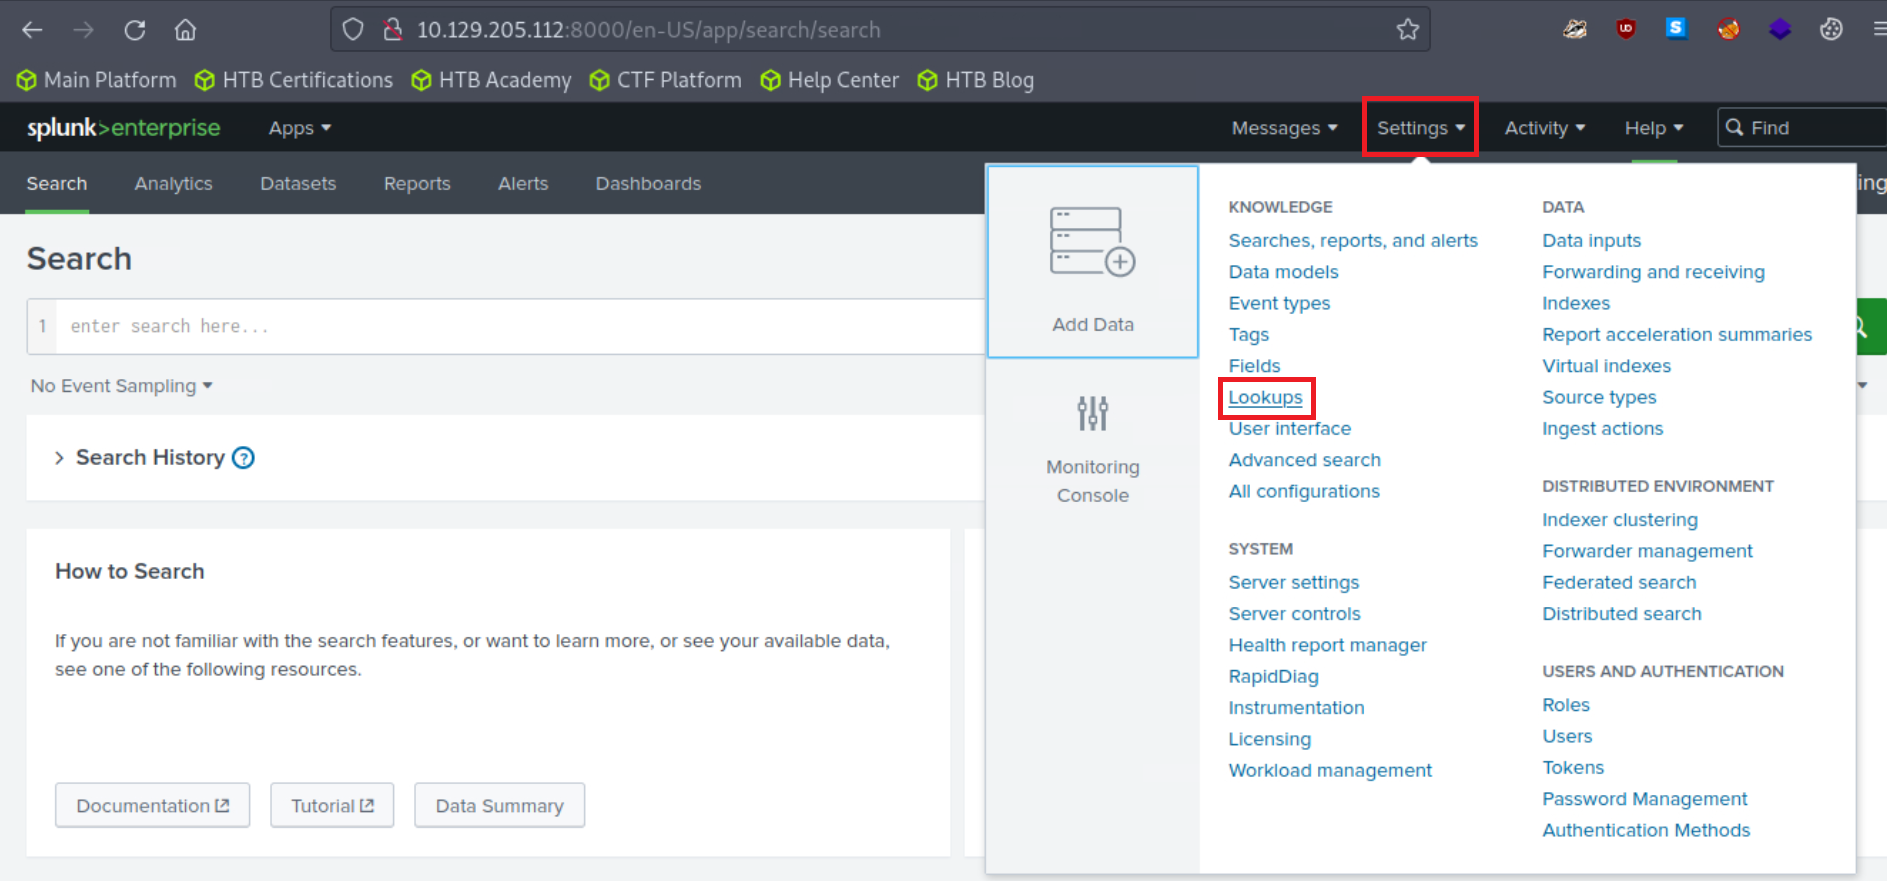The height and width of the screenshot is (881, 1887).
Task: Expand the Search History section
Action: [59, 458]
